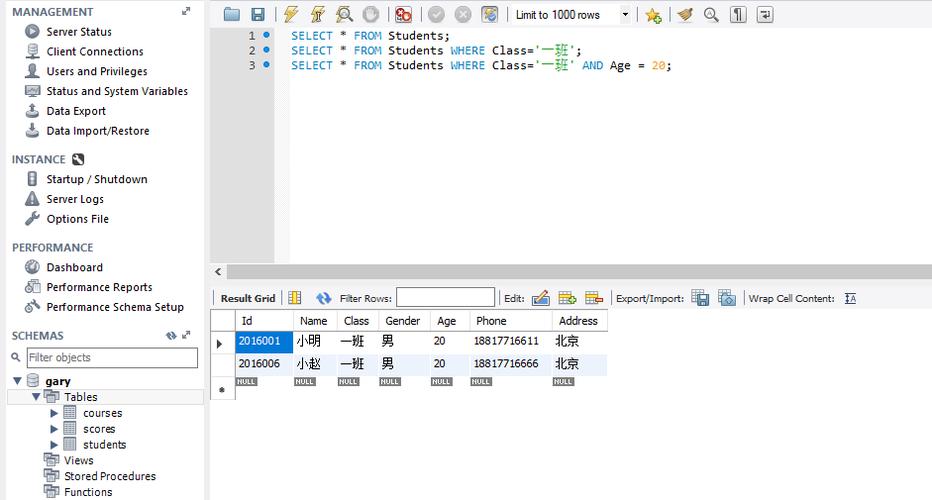Click the Filter Rows field
Viewport: 932px width, 500px height.
tap(445, 297)
